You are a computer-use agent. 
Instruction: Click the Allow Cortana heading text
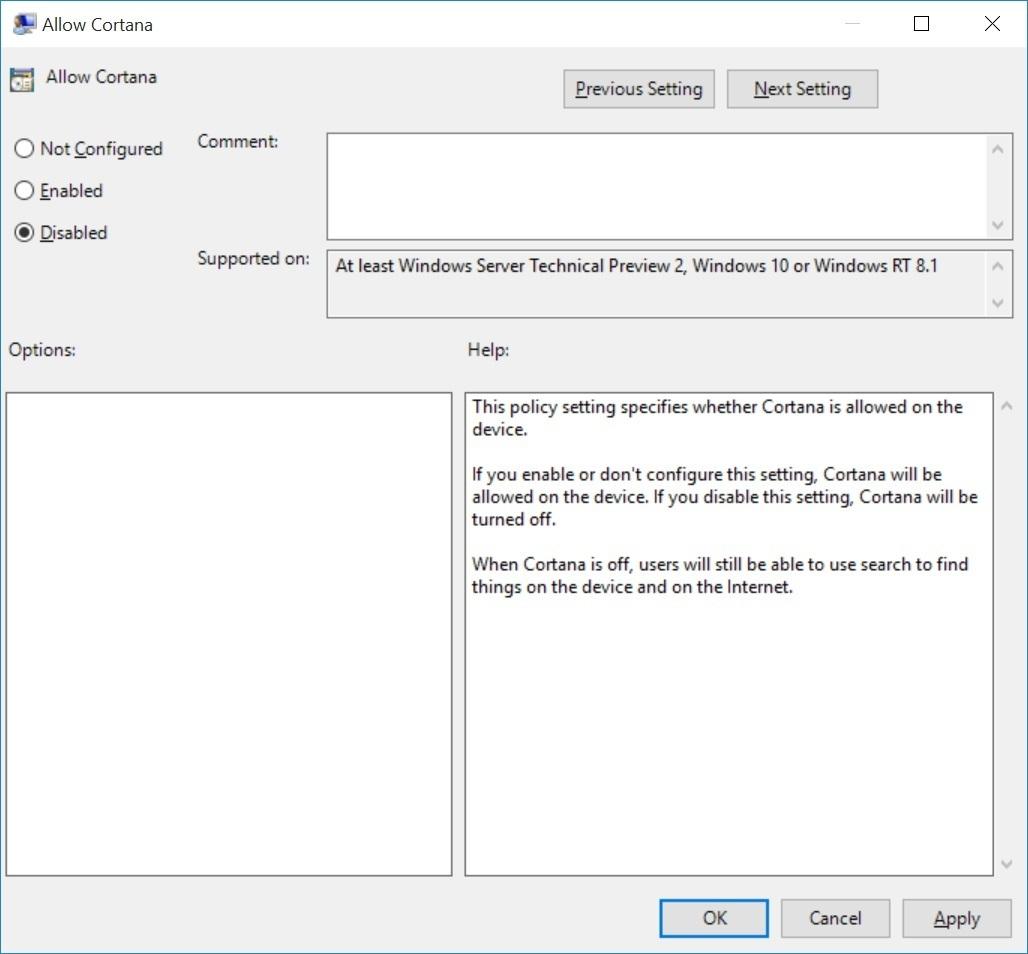101,77
